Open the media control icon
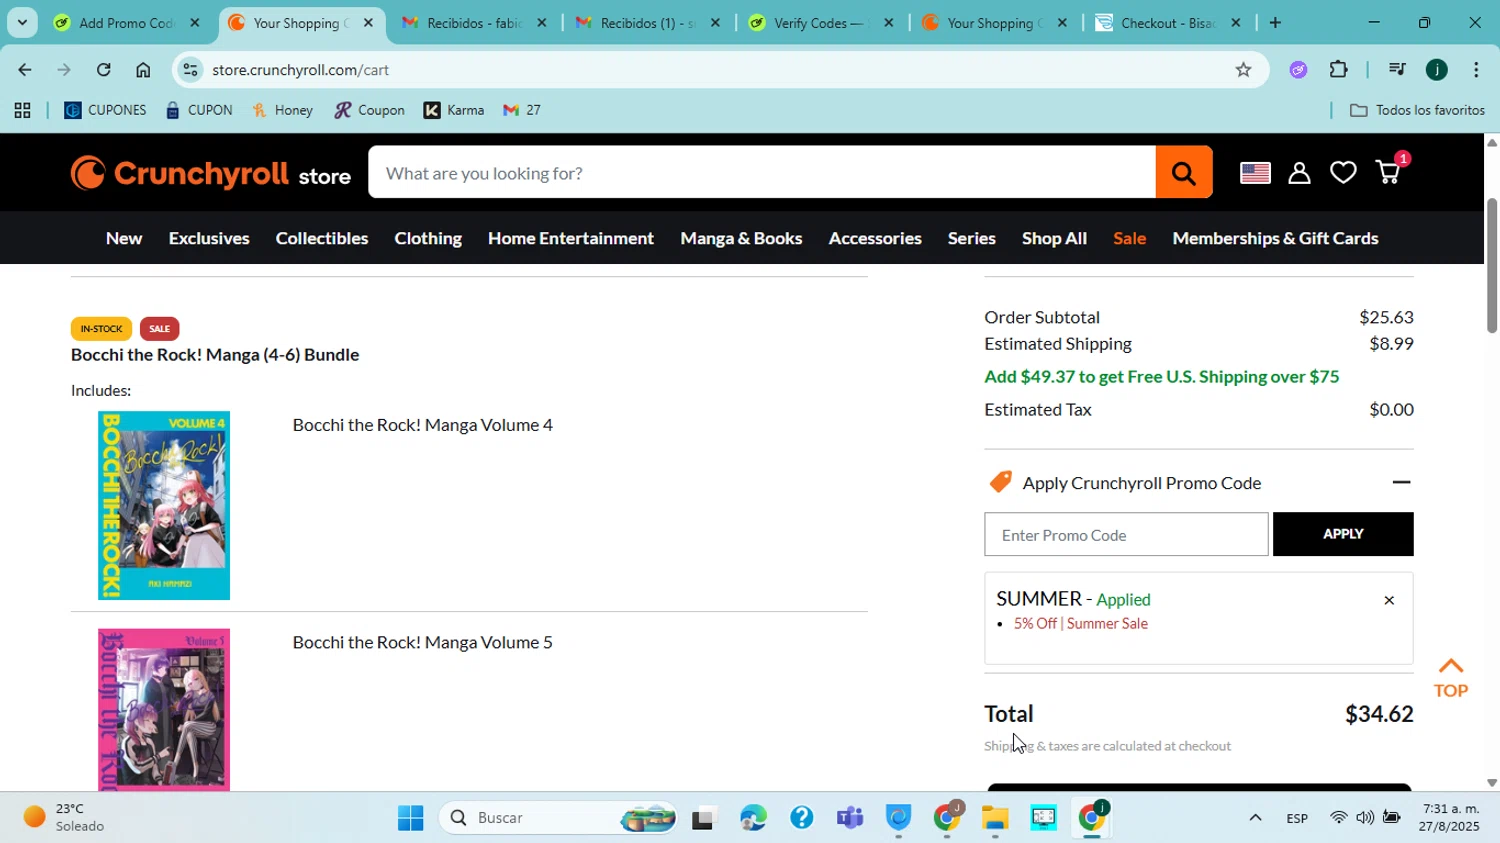 1397,70
